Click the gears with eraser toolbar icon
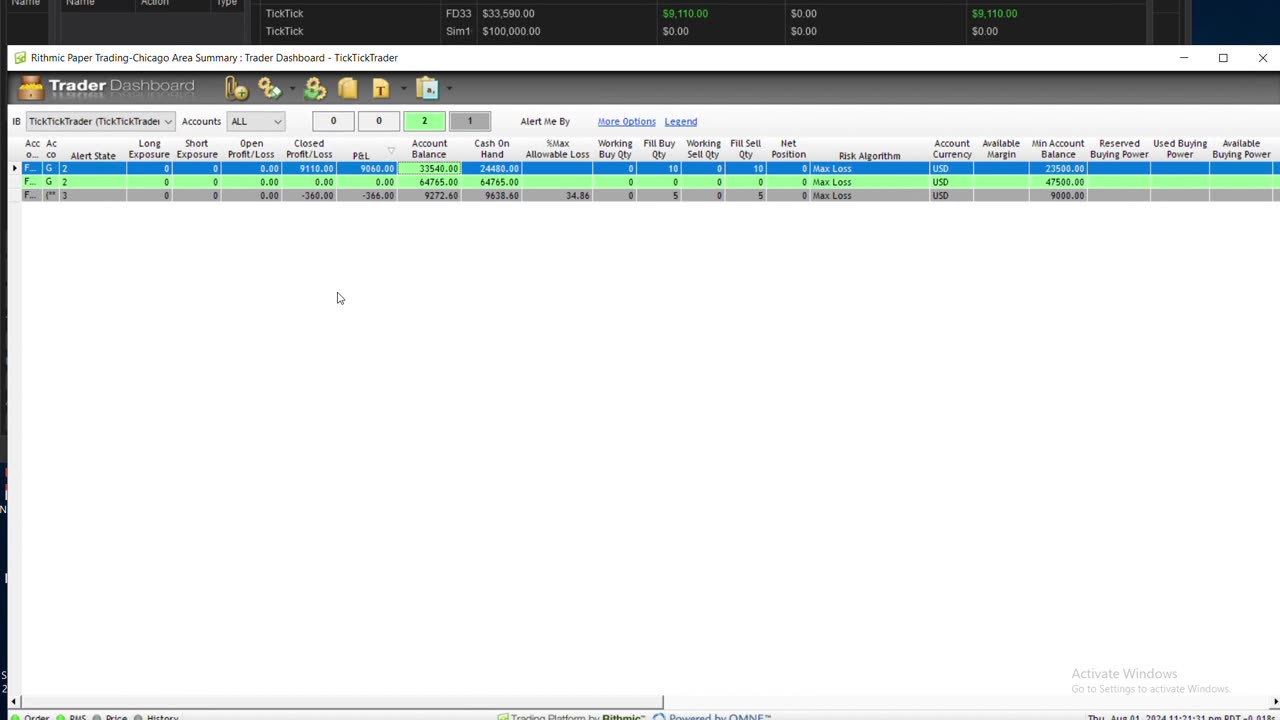 [270, 89]
